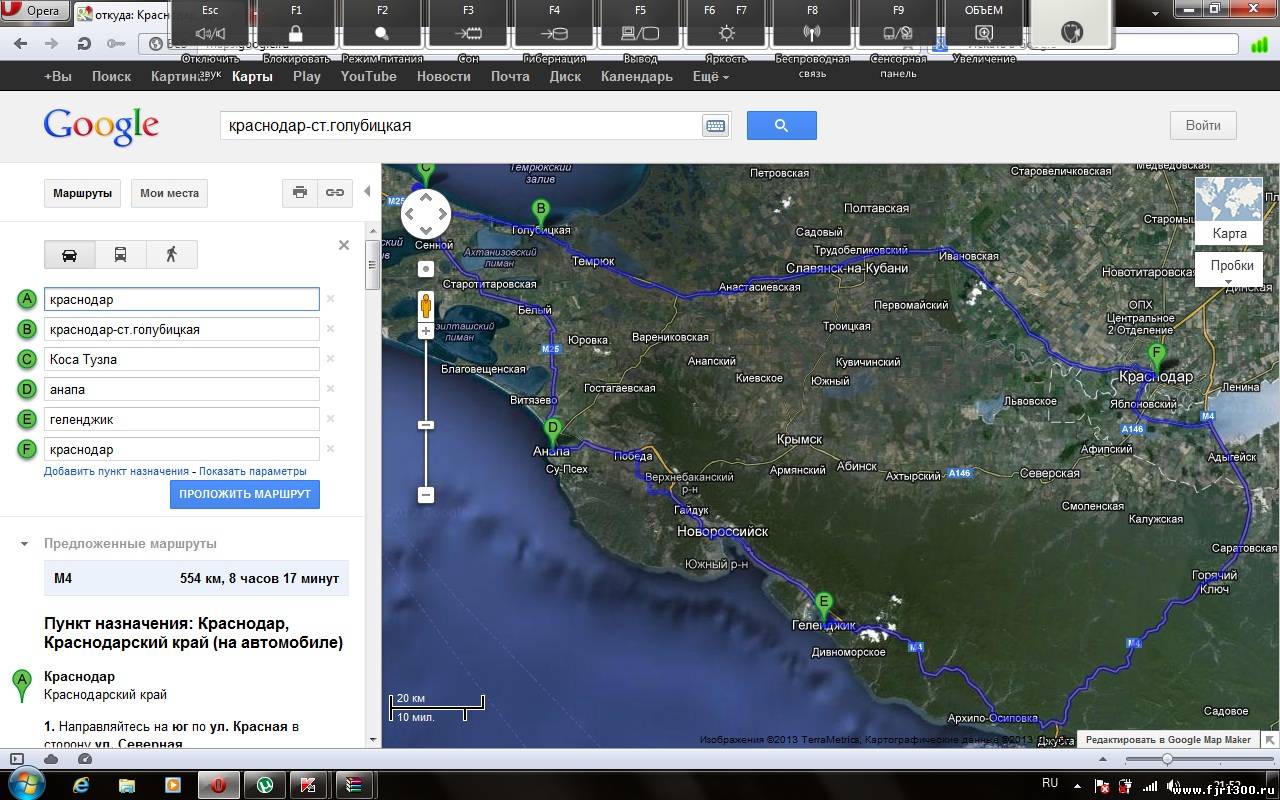Click the map zoom slider handle

[426, 425]
